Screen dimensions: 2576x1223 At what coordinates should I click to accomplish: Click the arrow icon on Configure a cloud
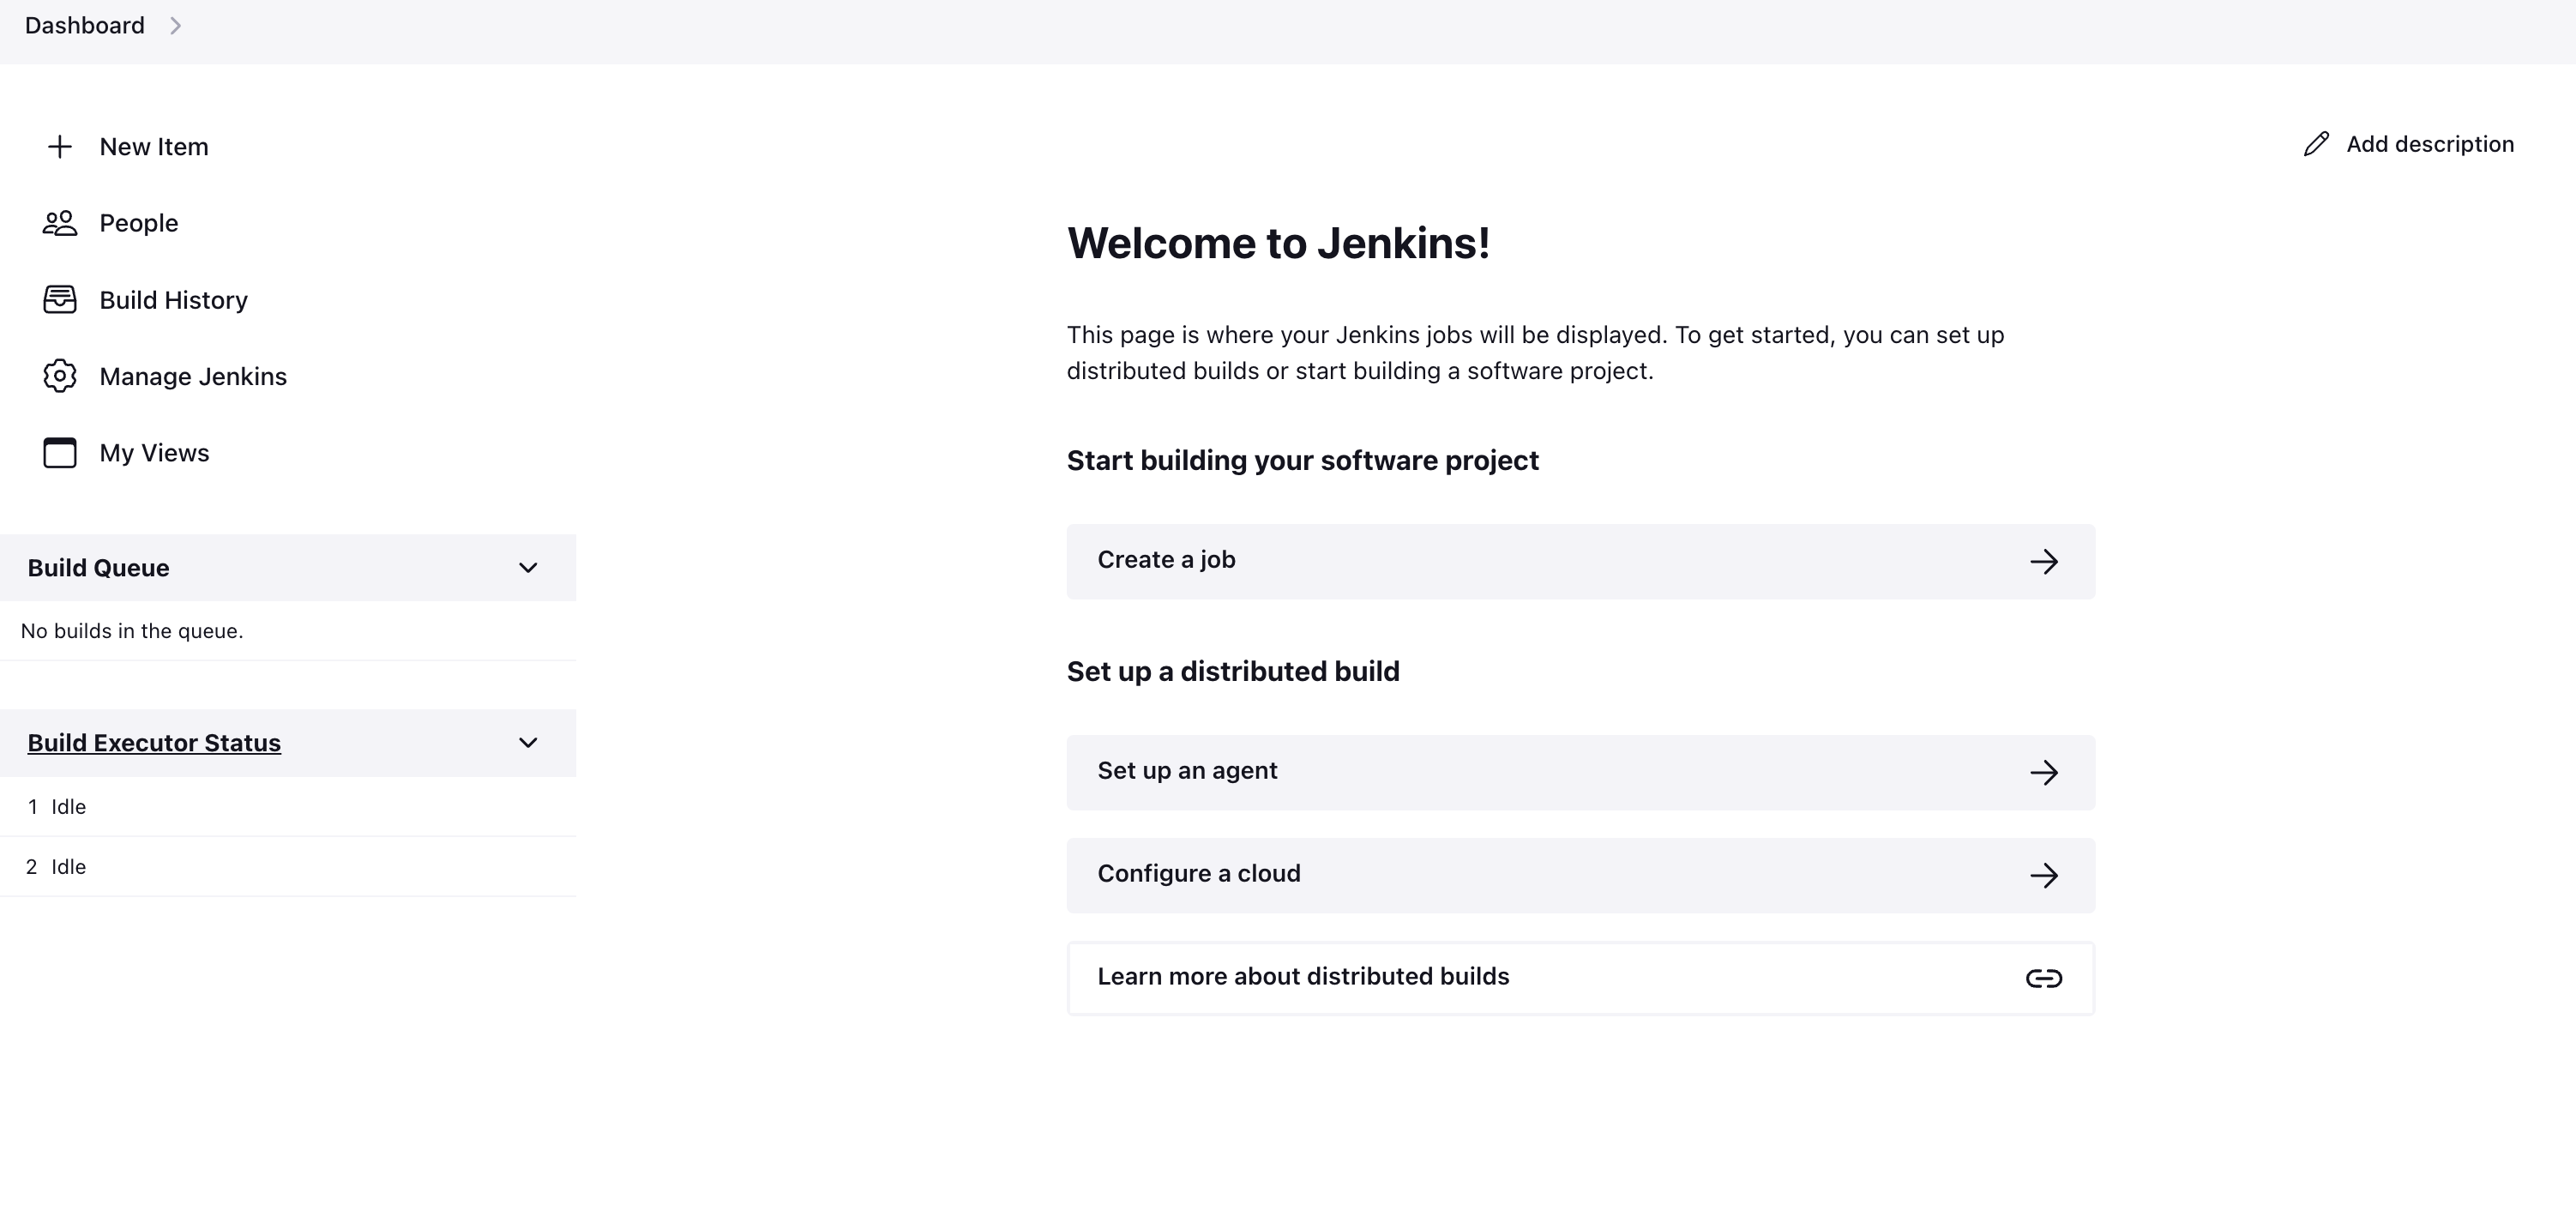(2044, 876)
